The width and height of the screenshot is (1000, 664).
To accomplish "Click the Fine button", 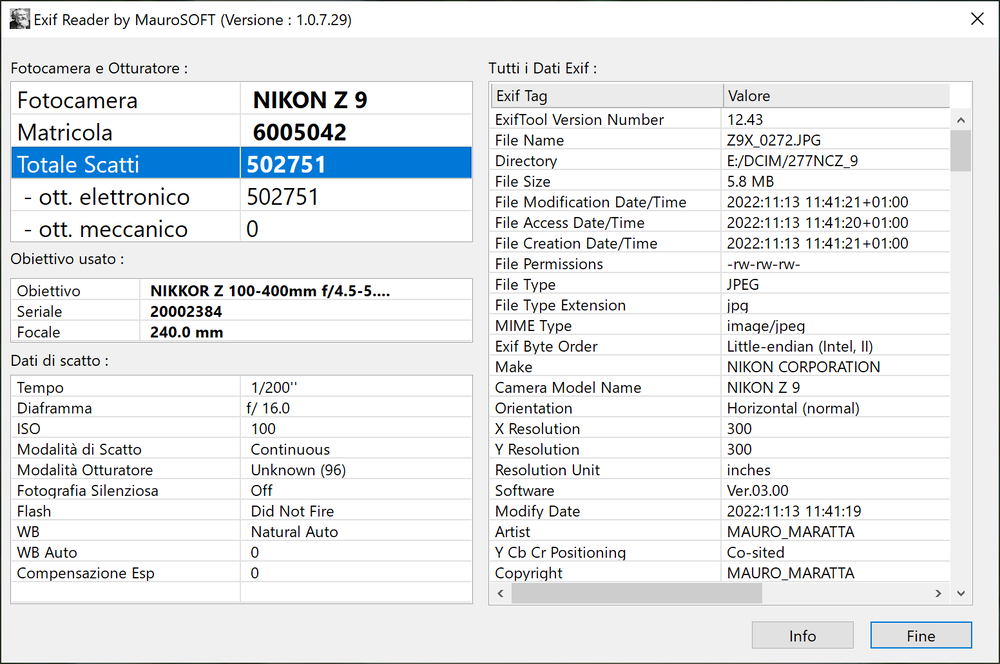I will (921, 635).
